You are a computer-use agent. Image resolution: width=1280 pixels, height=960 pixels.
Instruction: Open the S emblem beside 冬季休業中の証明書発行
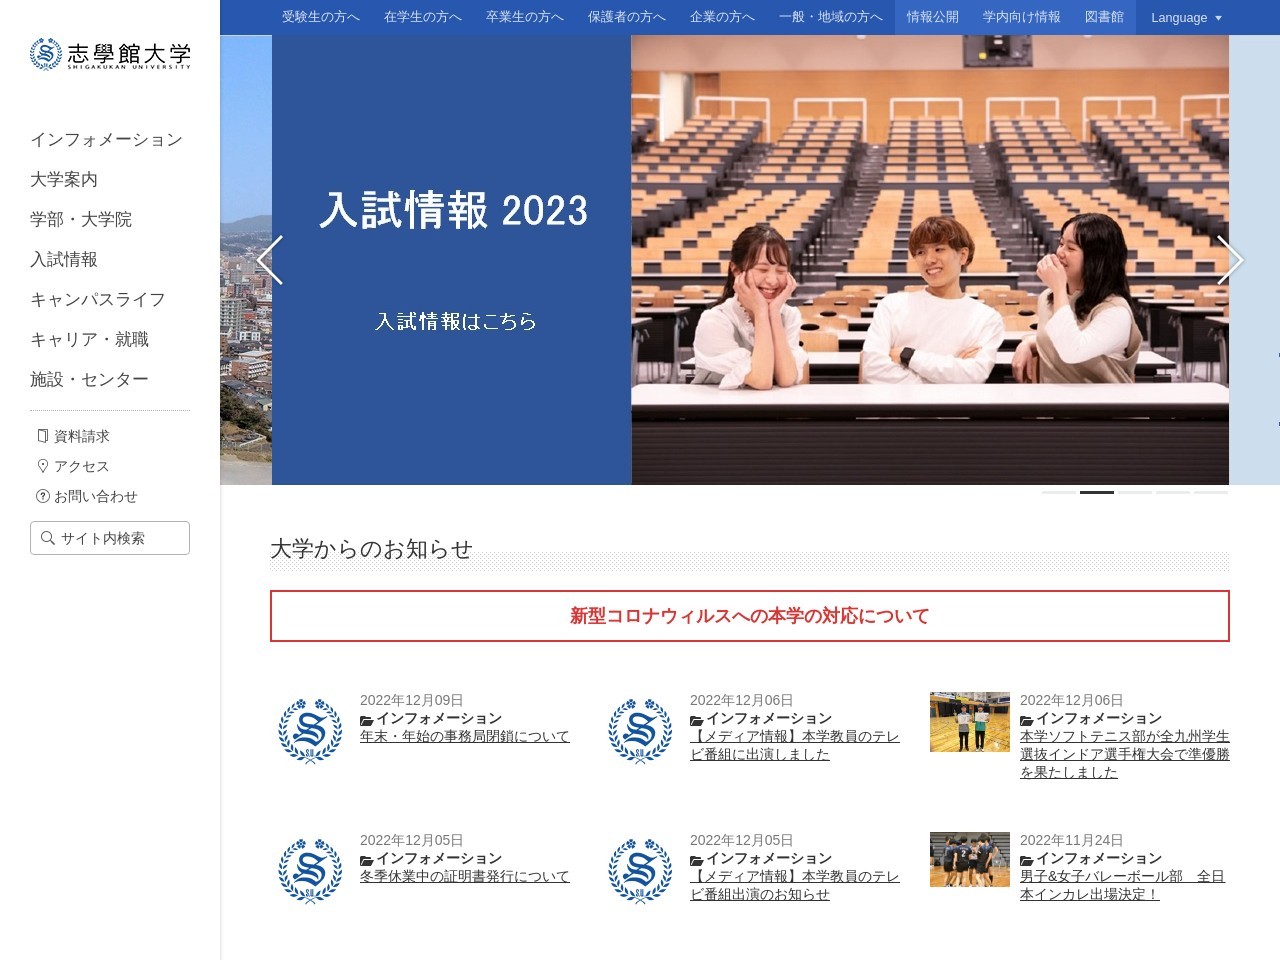pyautogui.click(x=310, y=871)
